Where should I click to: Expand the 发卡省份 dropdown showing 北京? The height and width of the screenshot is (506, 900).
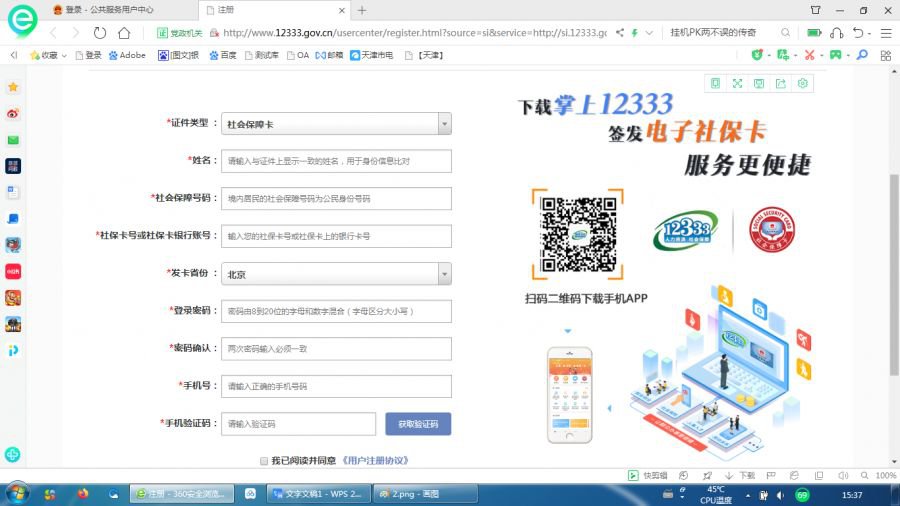coord(444,274)
